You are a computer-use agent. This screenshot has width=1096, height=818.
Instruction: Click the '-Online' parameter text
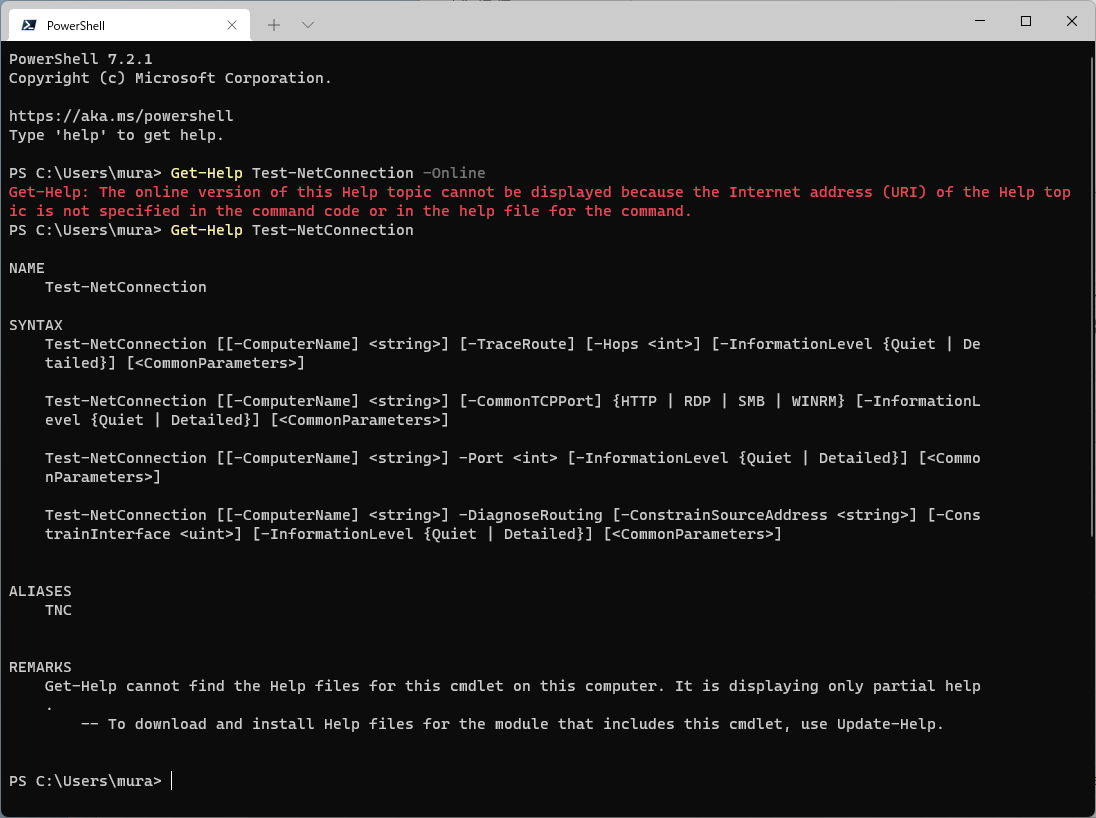click(454, 173)
